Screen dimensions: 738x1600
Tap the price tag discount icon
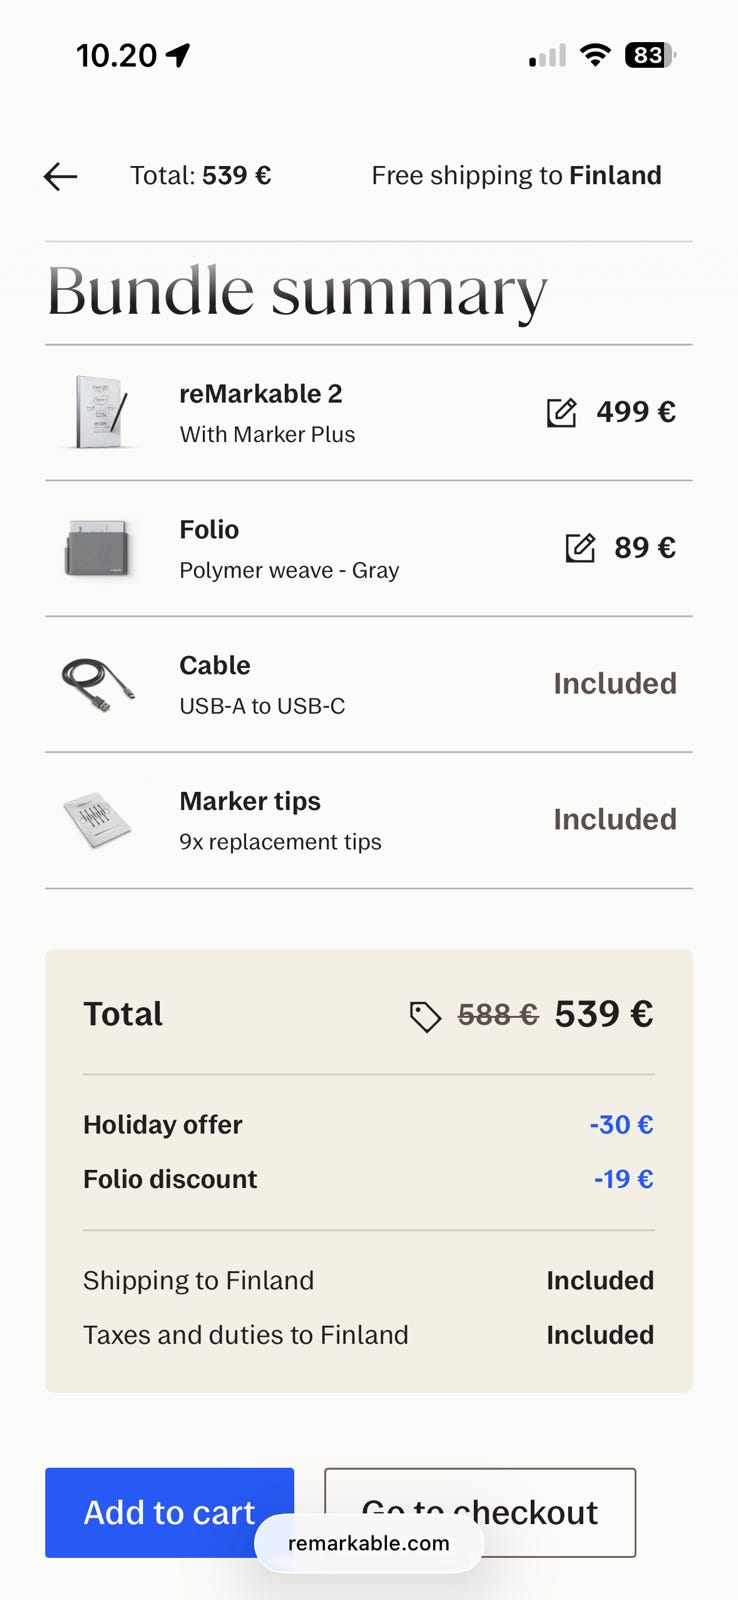click(x=425, y=1016)
